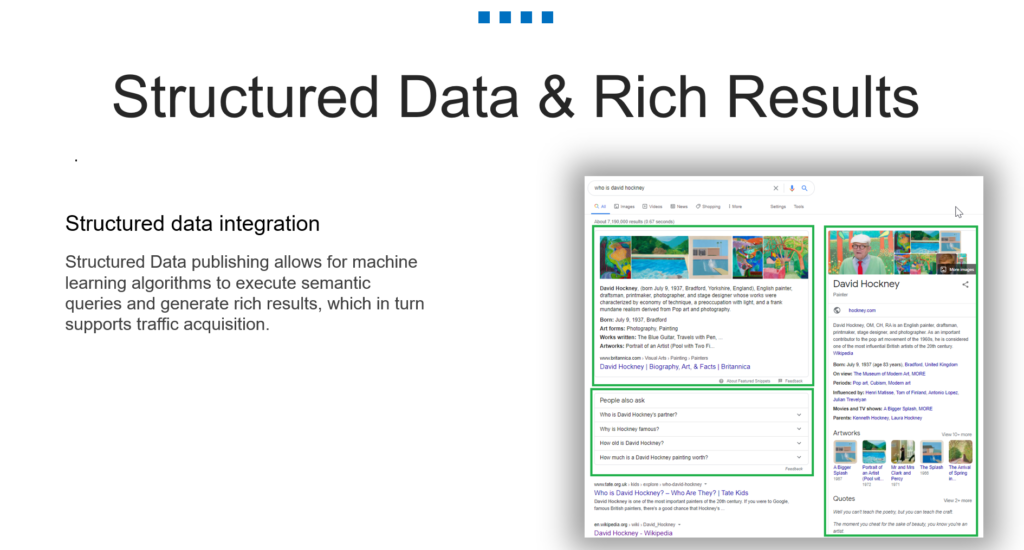Select the "A Bigger Splash" artwork thumbnail

(x=845, y=451)
